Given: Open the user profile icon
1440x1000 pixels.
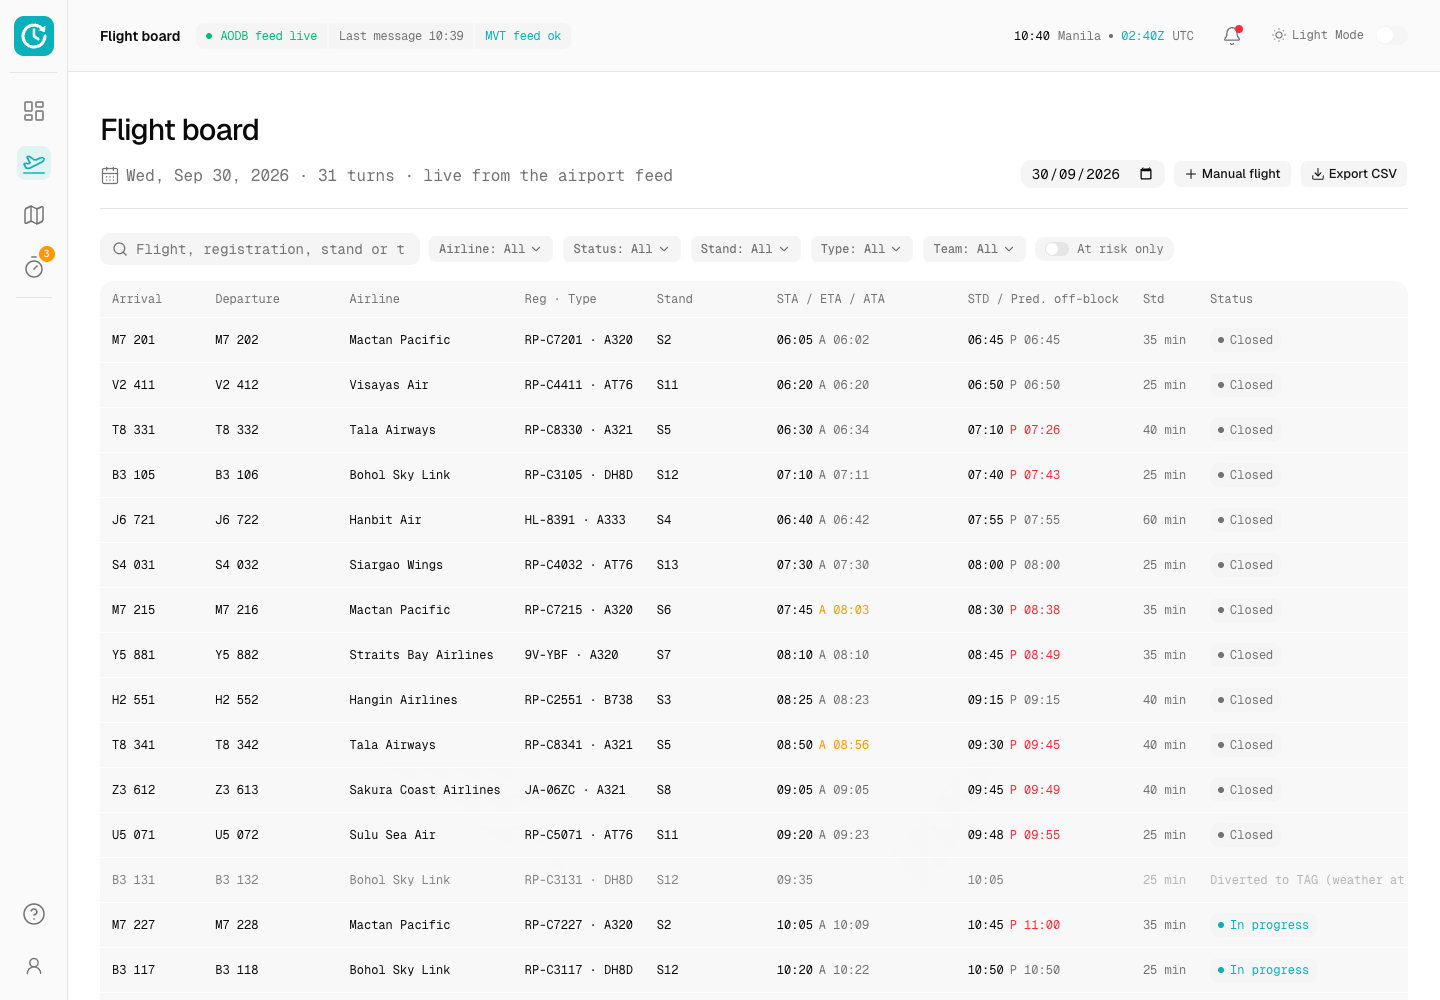Looking at the screenshot, I should (x=34, y=966).
